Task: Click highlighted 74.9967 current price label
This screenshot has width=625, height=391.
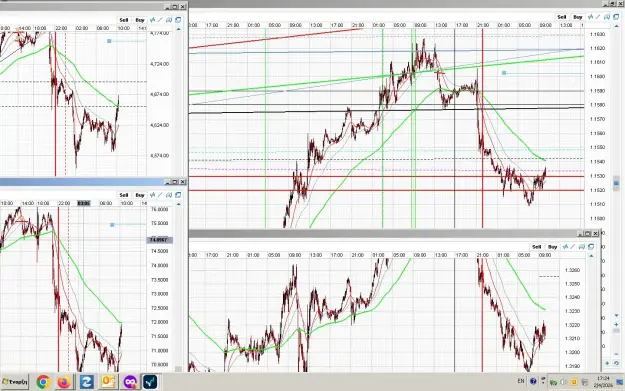Action: pos(160,240)
